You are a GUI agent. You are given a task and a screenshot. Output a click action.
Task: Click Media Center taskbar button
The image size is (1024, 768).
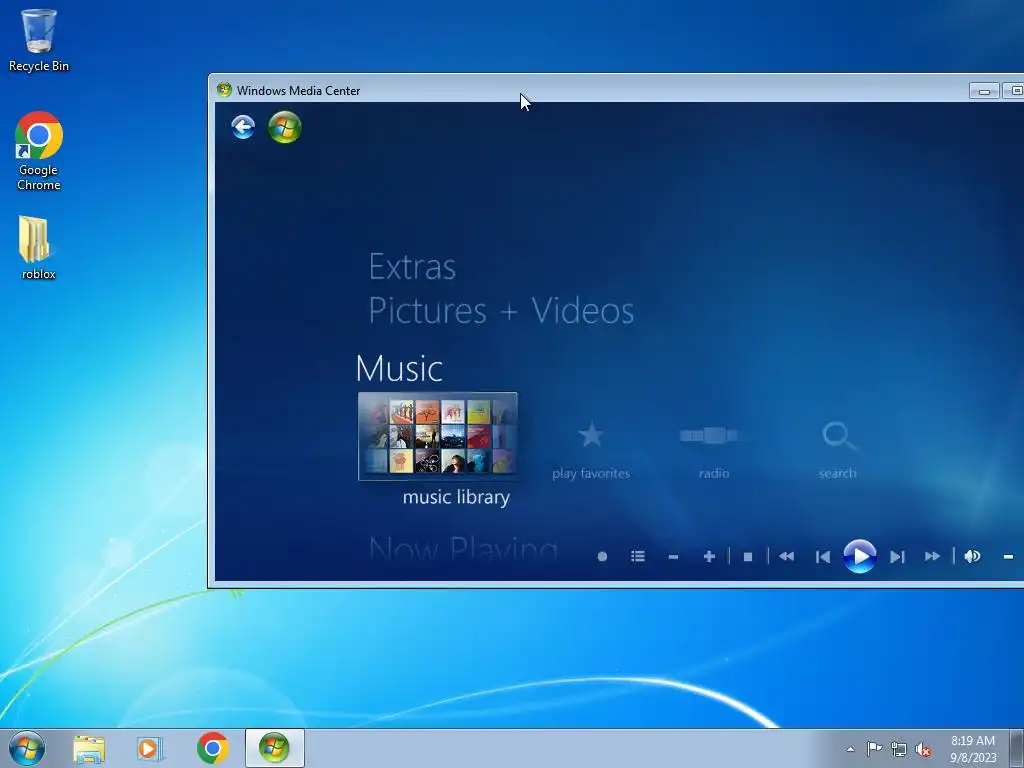(x=274, y=748)
